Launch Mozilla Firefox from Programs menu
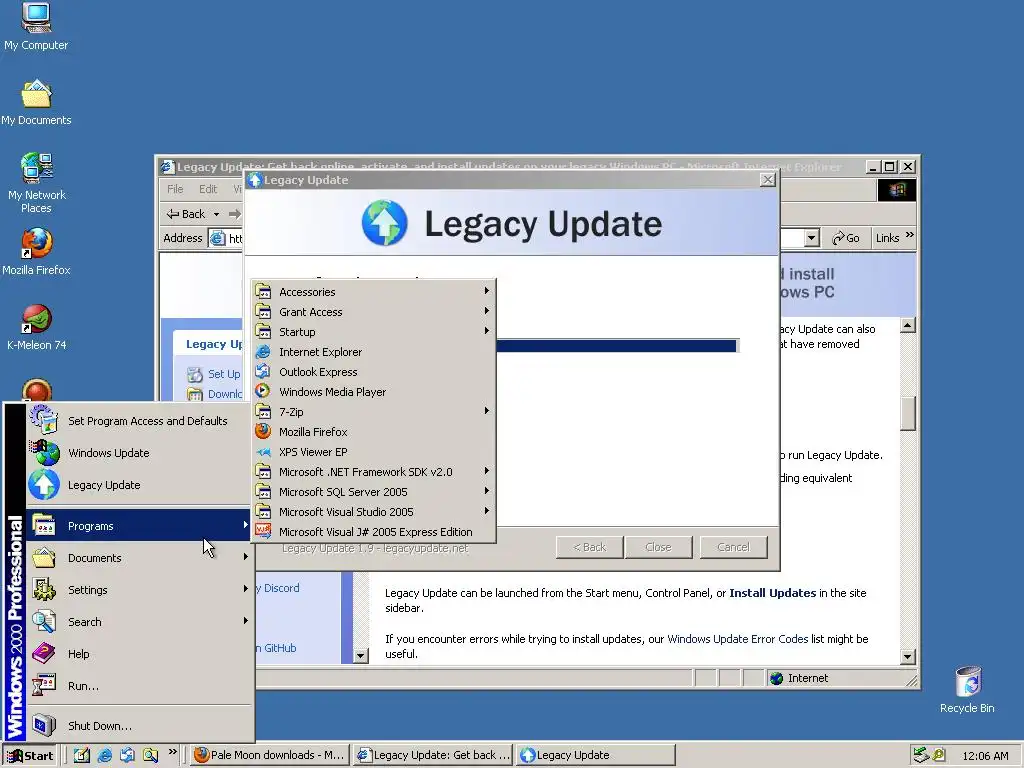Screen dimensions: 1024x768 pyautogui.click(x=374, y=432)
